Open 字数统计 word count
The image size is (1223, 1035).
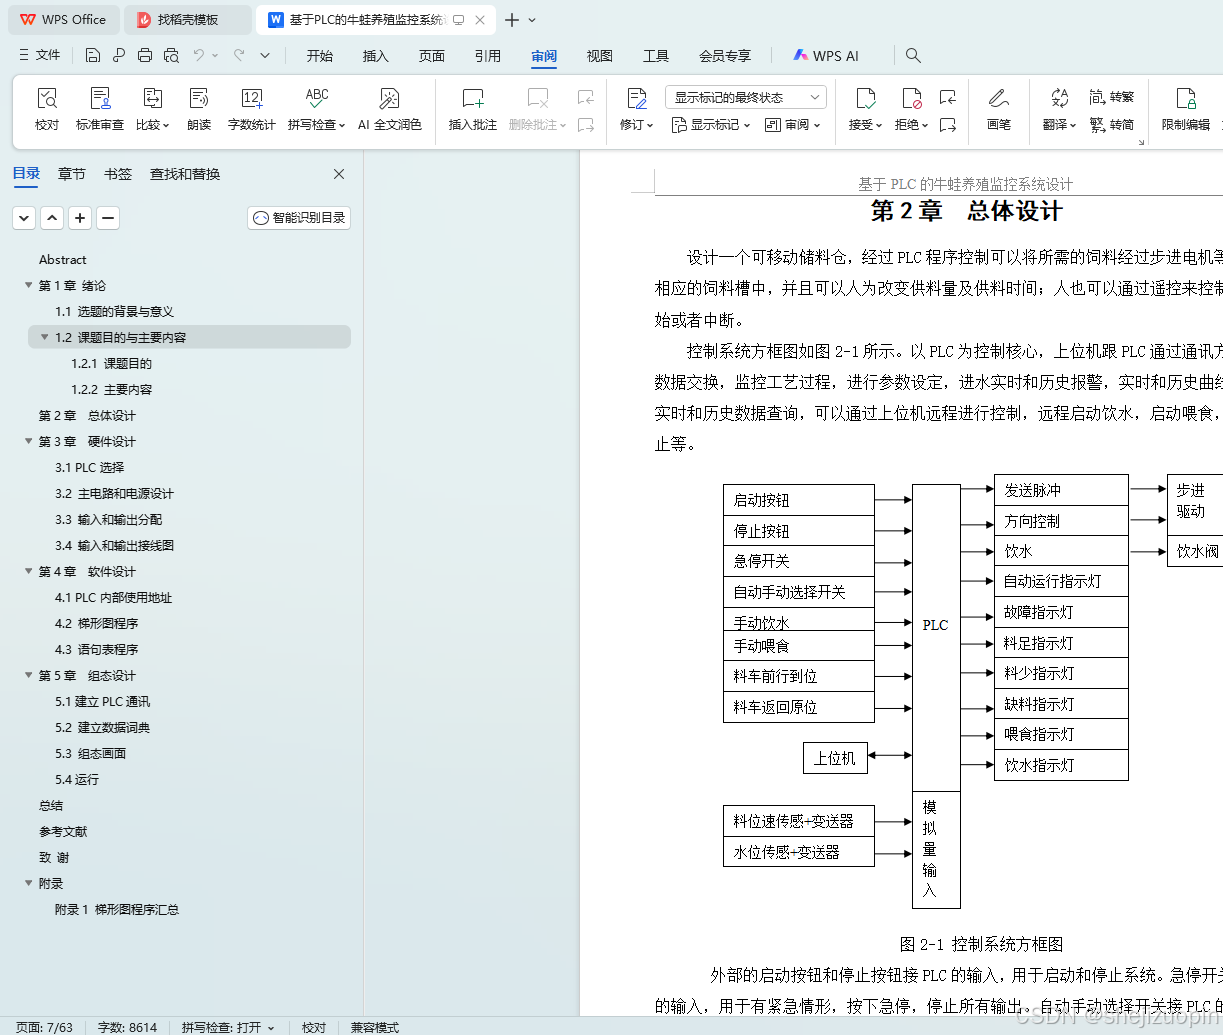pos(251,109)
